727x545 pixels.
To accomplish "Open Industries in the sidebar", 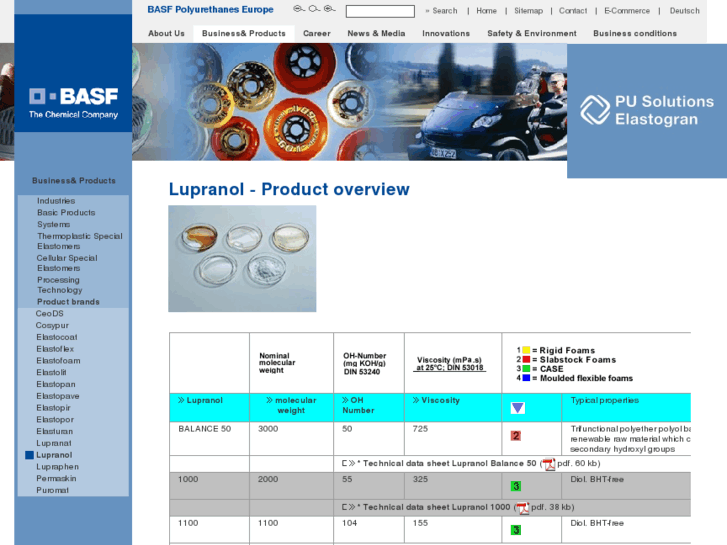I will [x=56, y=201].
